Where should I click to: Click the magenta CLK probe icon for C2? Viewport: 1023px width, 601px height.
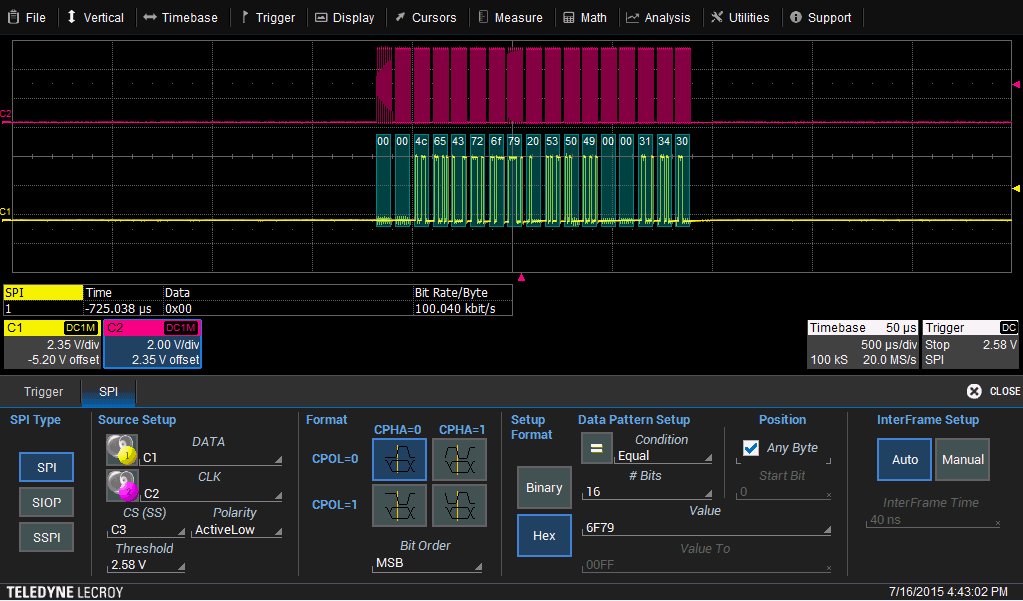pos(120,485)
